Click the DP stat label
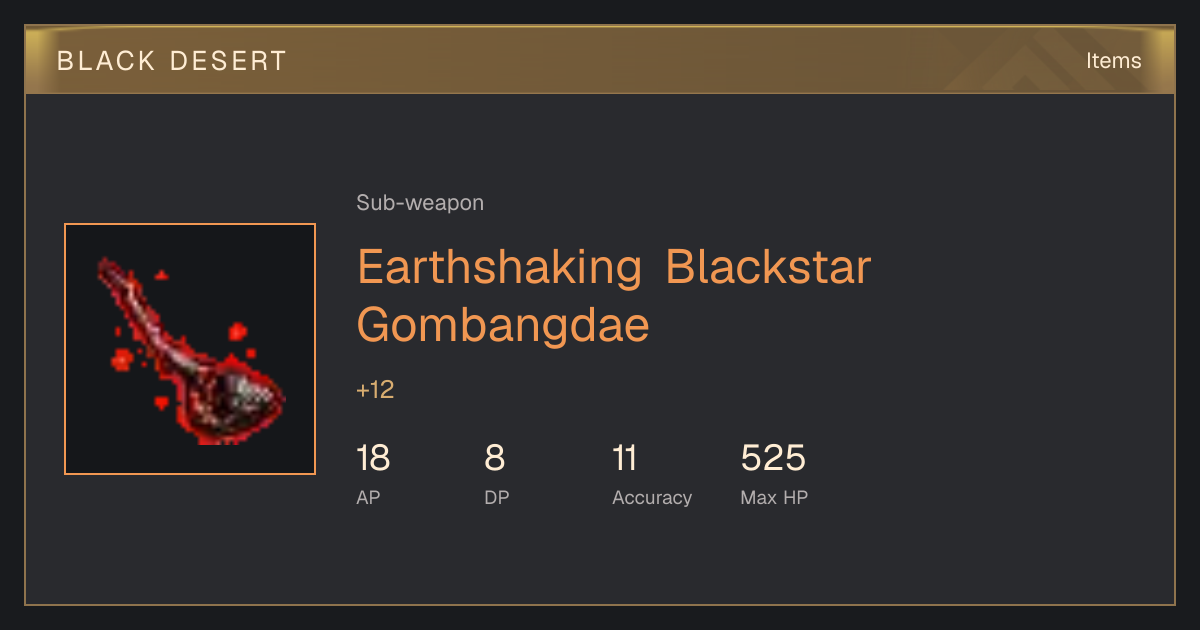The image size is (1200, 630). [497, 497]
